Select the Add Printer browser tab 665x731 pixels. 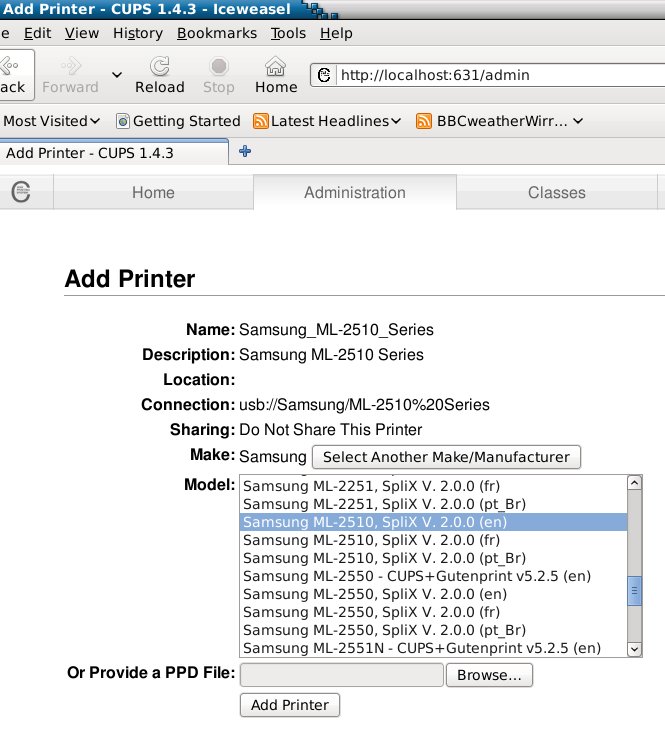114,152
